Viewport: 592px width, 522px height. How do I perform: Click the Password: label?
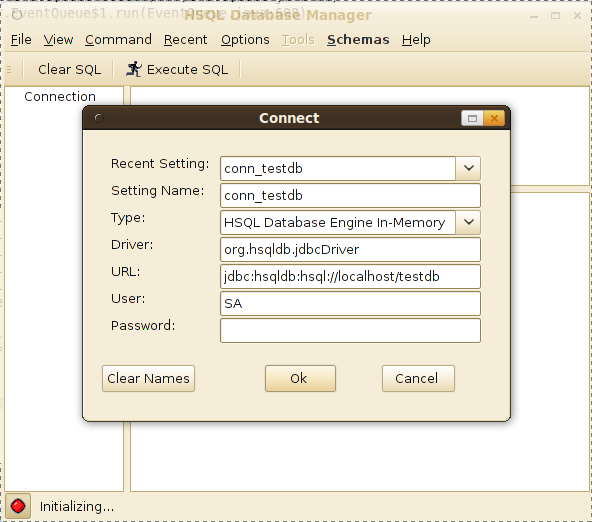(143, 325)
